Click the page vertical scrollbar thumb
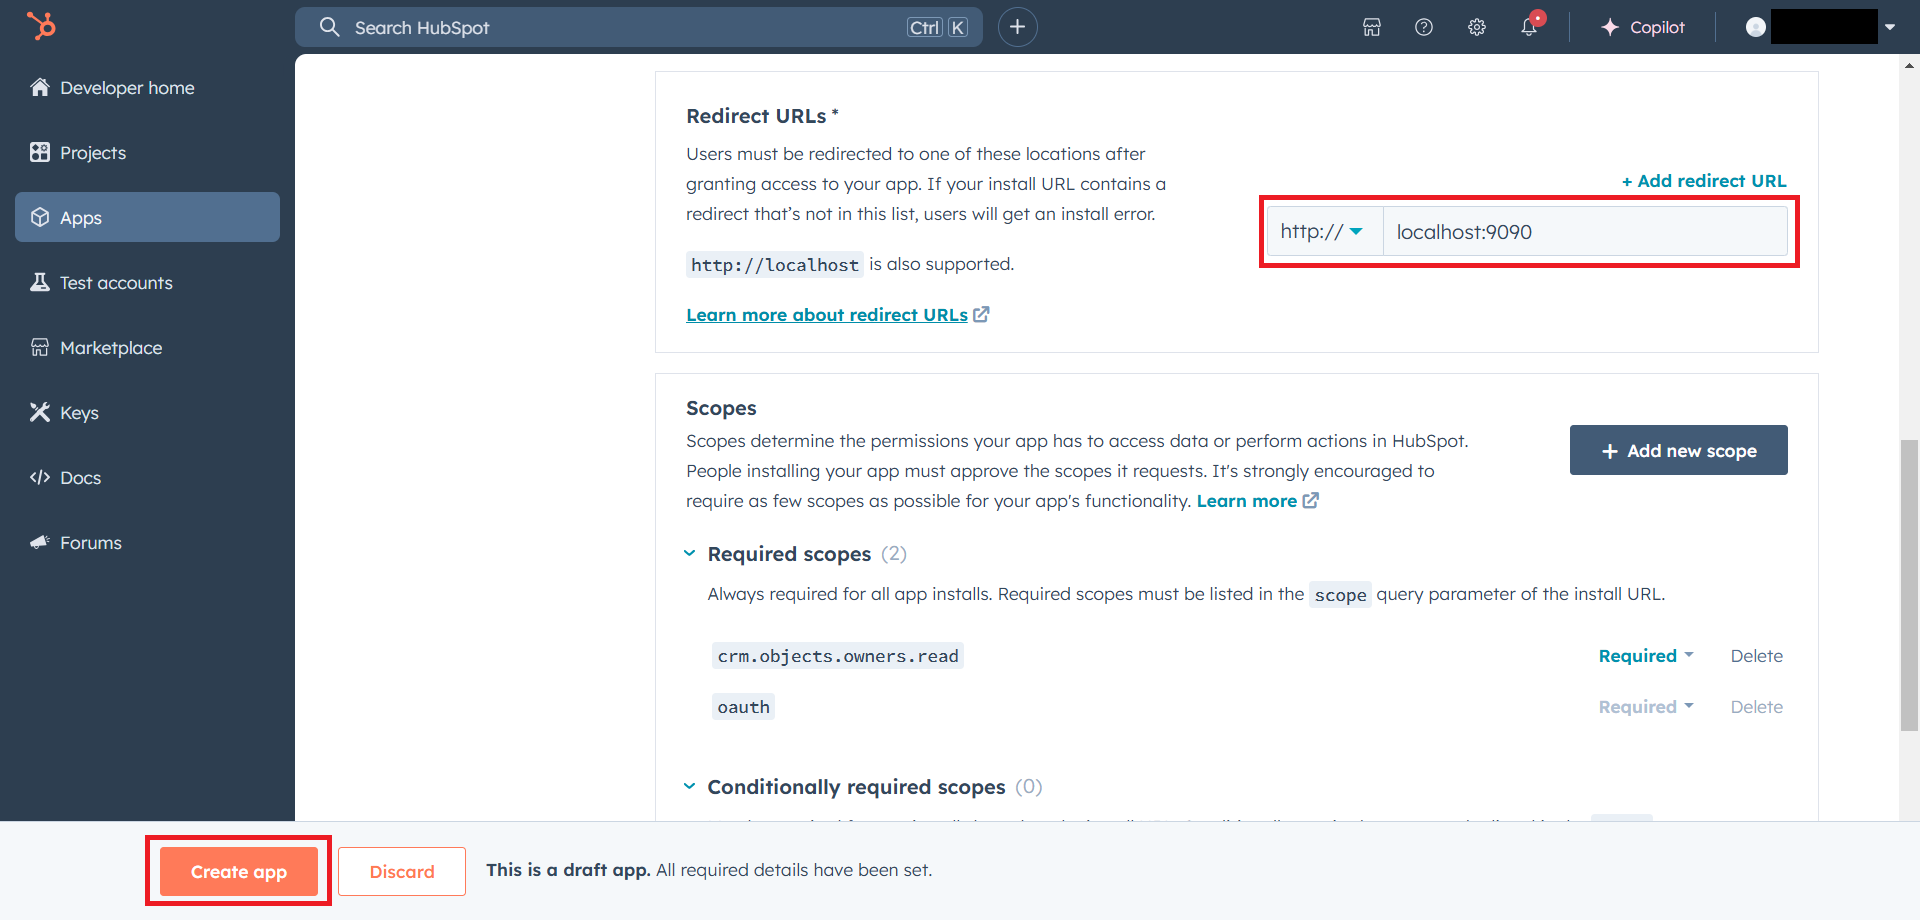Screen dimensions: 1920x920 (1909, 585)
